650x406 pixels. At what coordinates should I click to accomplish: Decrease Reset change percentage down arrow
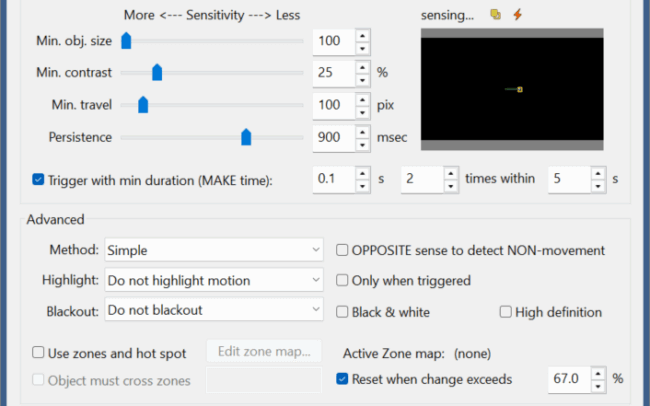click(x=599, y=385)
